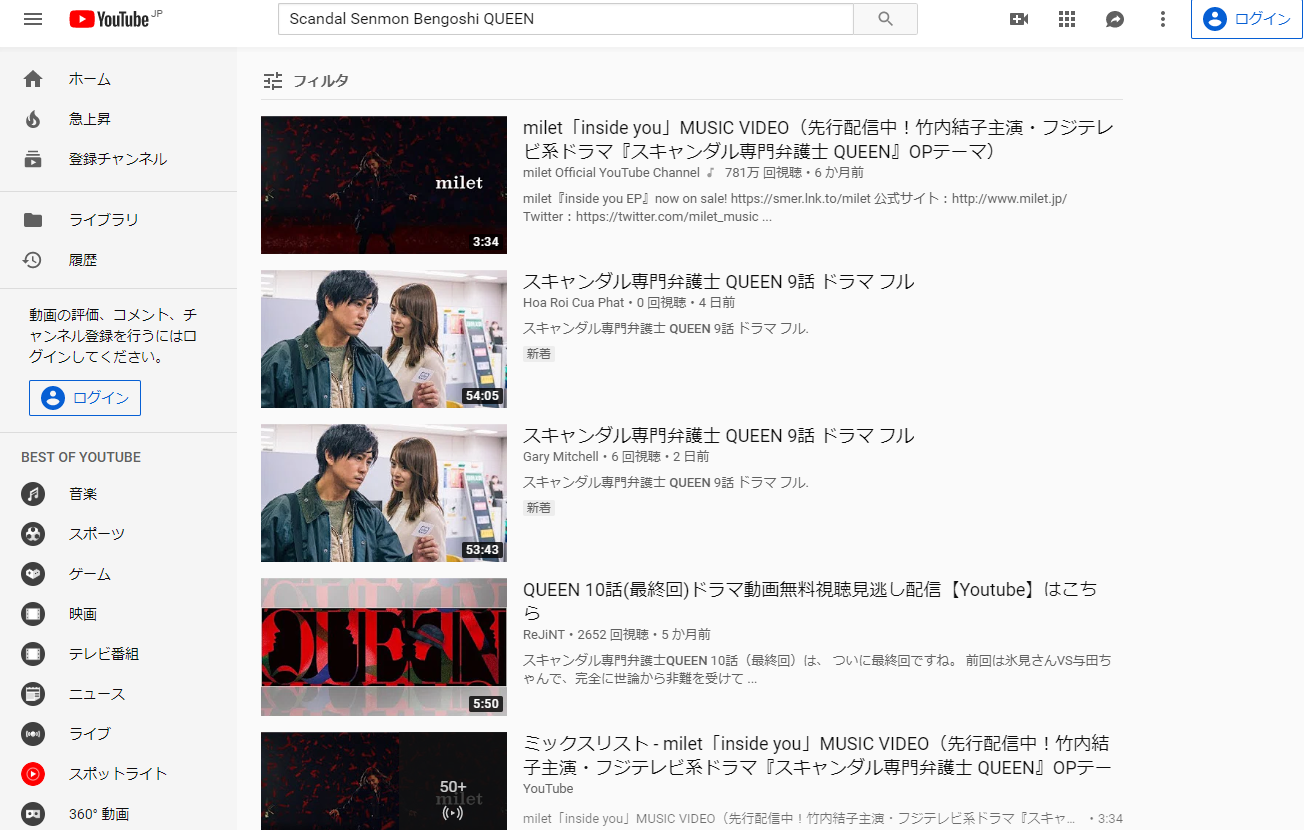Select ライブラリ in the sidebar
The width and height of the screenshot is (1306, 830).
pos(104,220)
